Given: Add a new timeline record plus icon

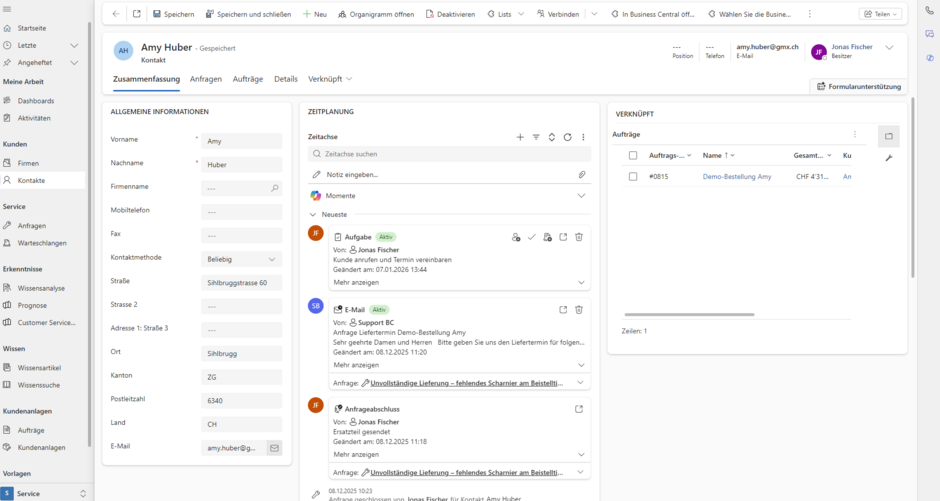Looking at the screenshot, I should [520, 137].
